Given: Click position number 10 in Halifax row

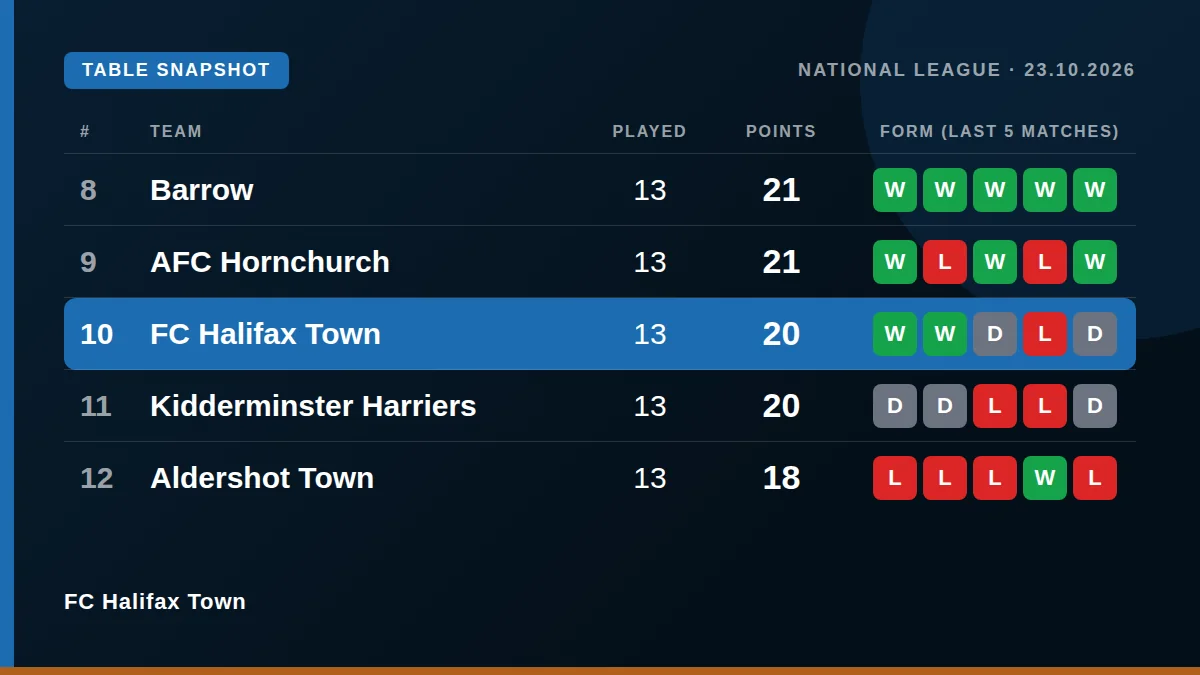Looking at the screenshot, I should (97, 334).
